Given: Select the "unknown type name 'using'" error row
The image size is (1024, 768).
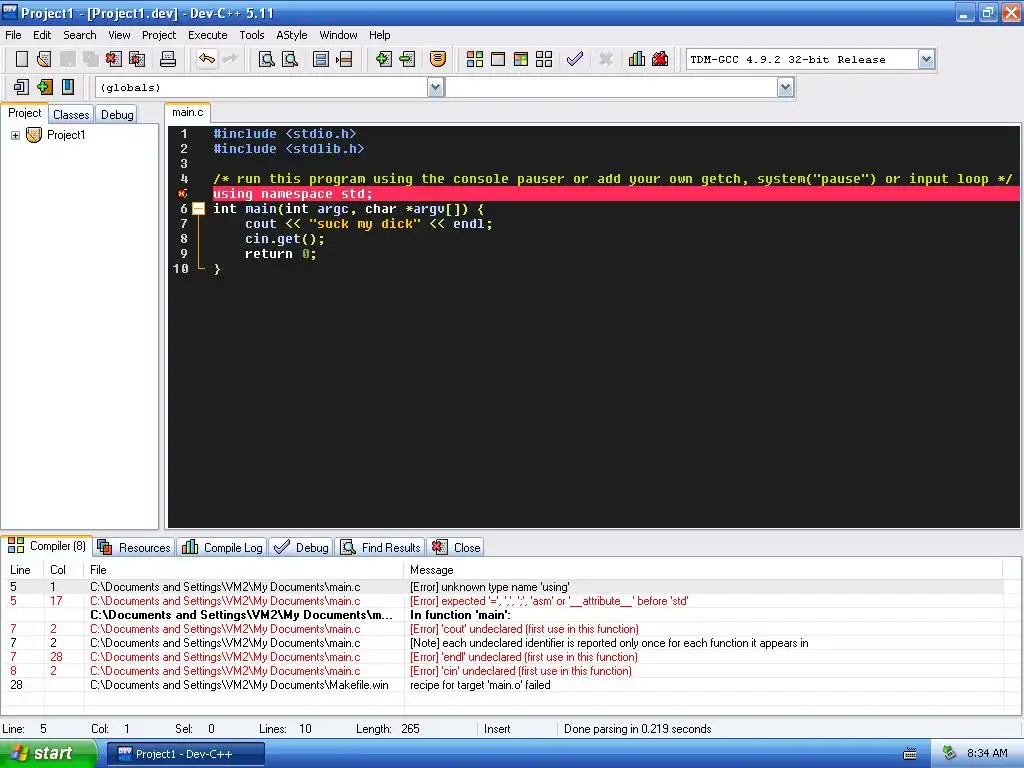Looking at the screenshot, I should (x=504, y=587).
